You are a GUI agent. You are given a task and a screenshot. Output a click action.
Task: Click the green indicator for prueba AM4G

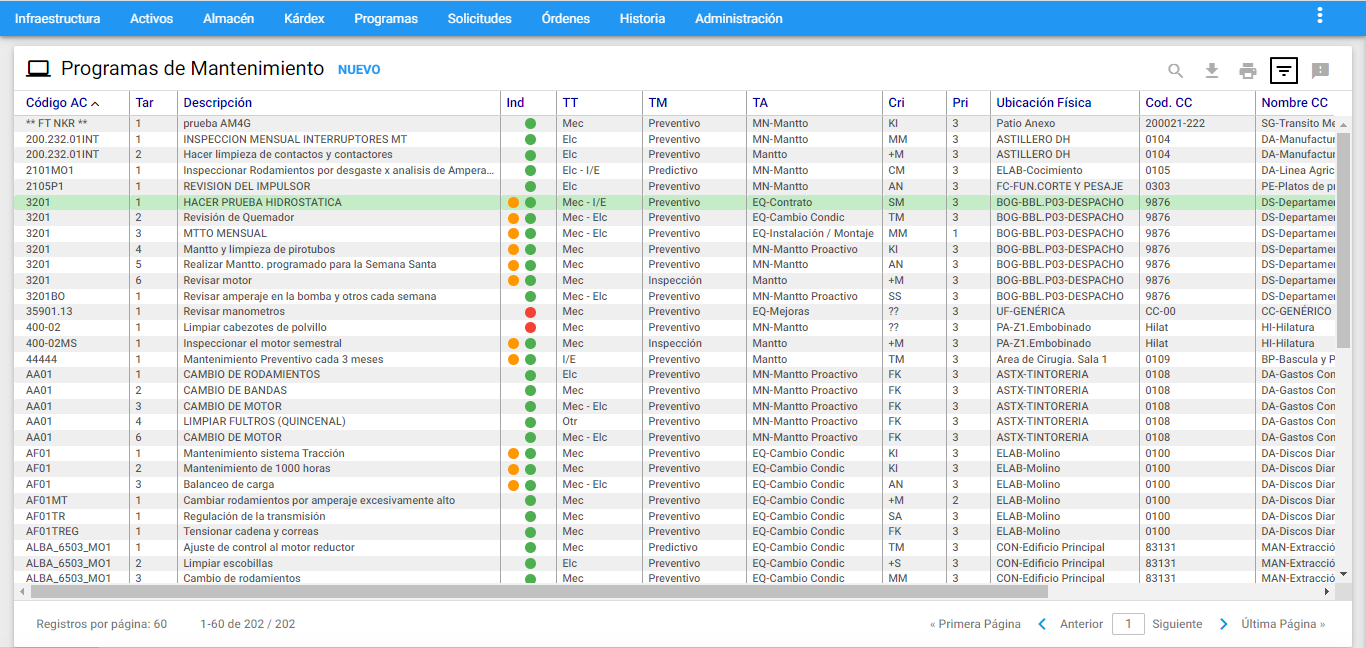[x=530, y=124]
